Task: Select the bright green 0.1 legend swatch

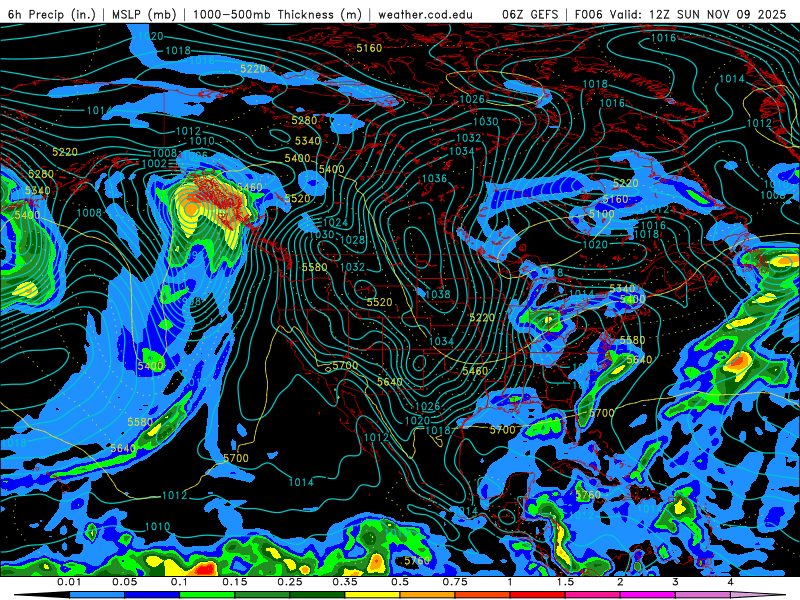Action: tap(207, 595)
